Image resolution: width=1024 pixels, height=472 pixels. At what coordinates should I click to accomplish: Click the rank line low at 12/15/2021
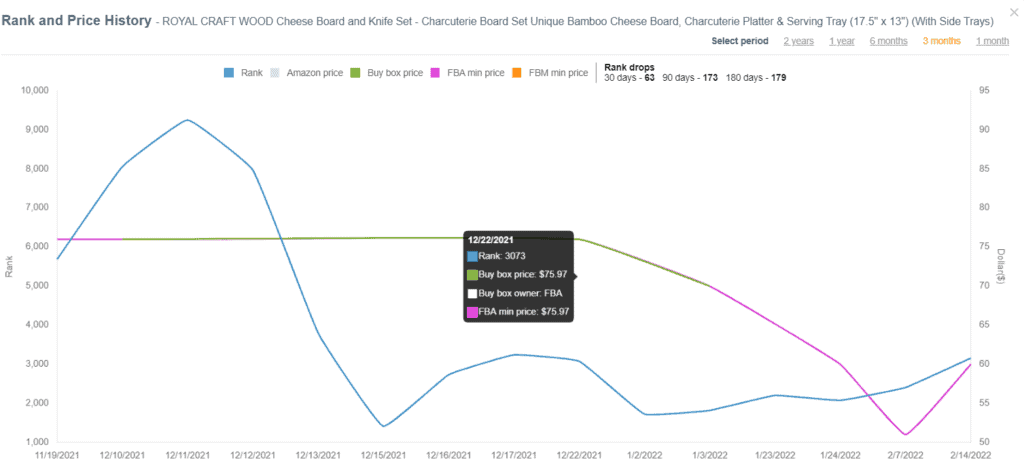(383, 426)
